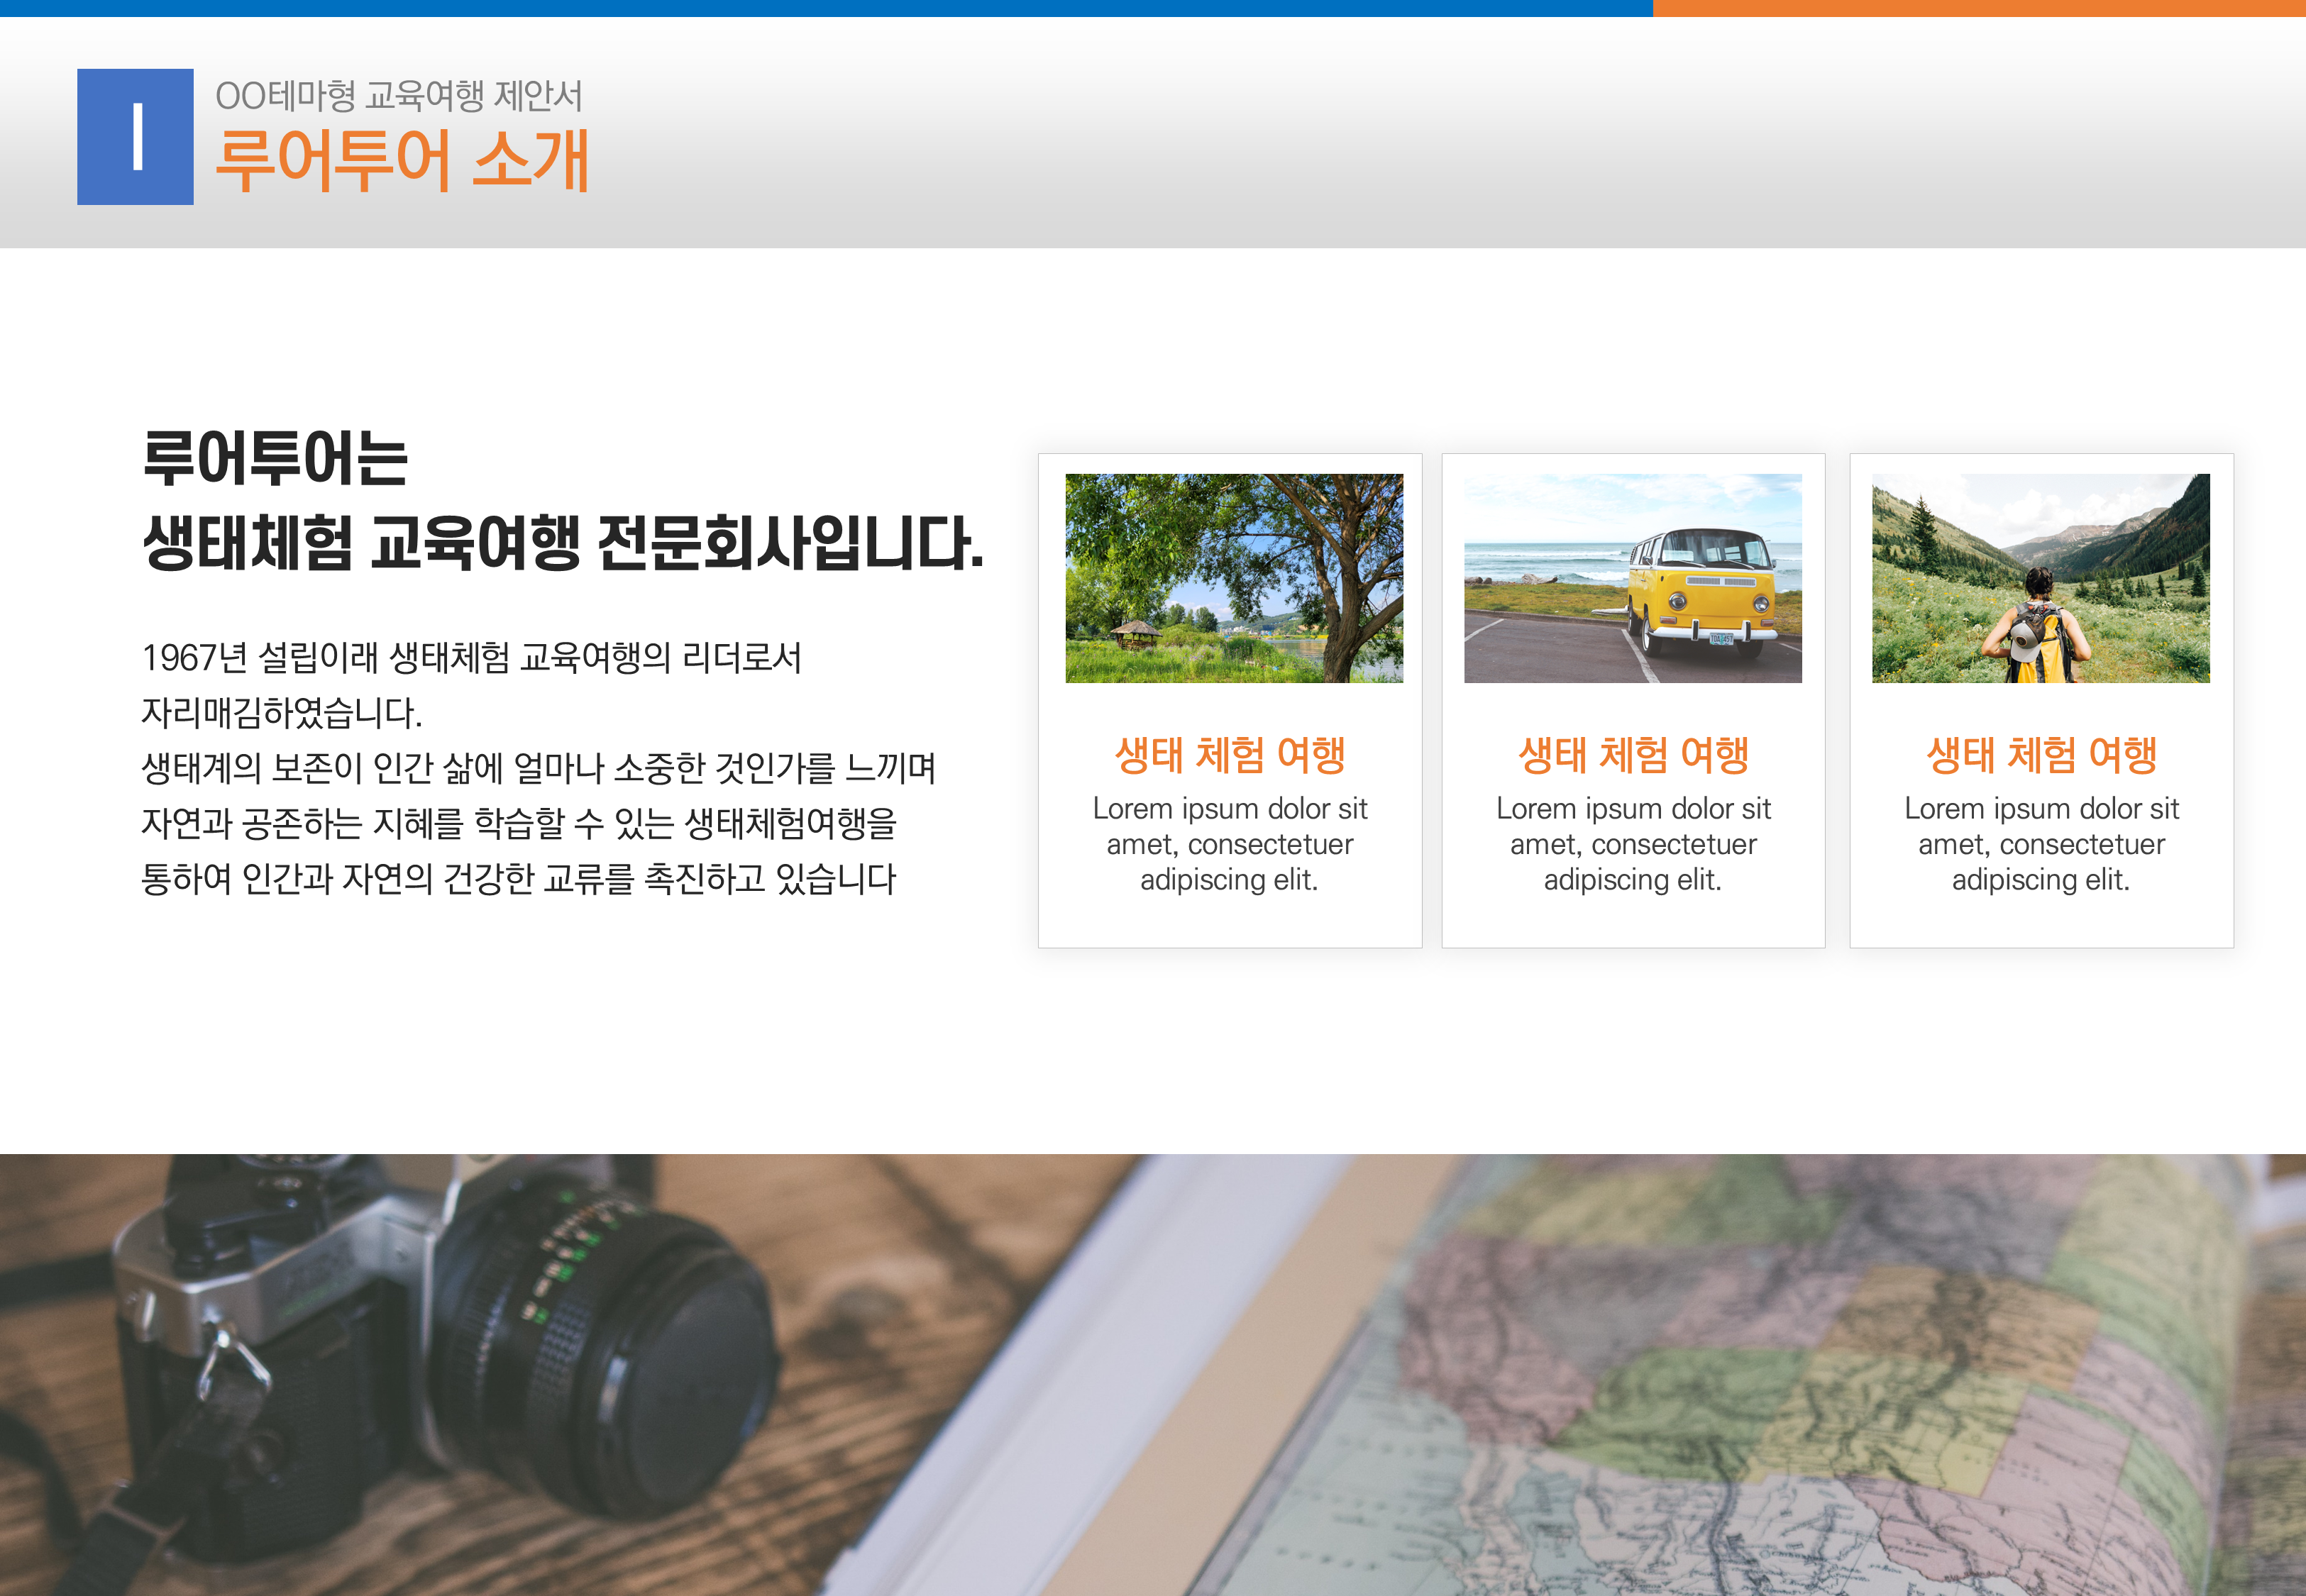Click the orange title '루어투어 소개'
This screenshot has width=2306, height=1596.
402,160
